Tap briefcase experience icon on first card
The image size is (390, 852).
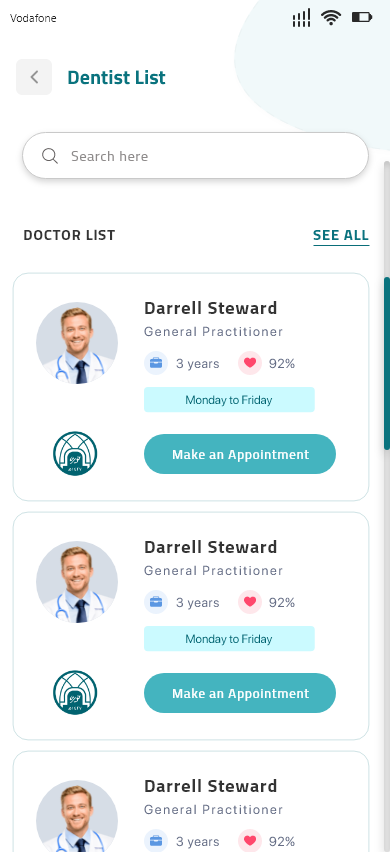tap(156, 364)
